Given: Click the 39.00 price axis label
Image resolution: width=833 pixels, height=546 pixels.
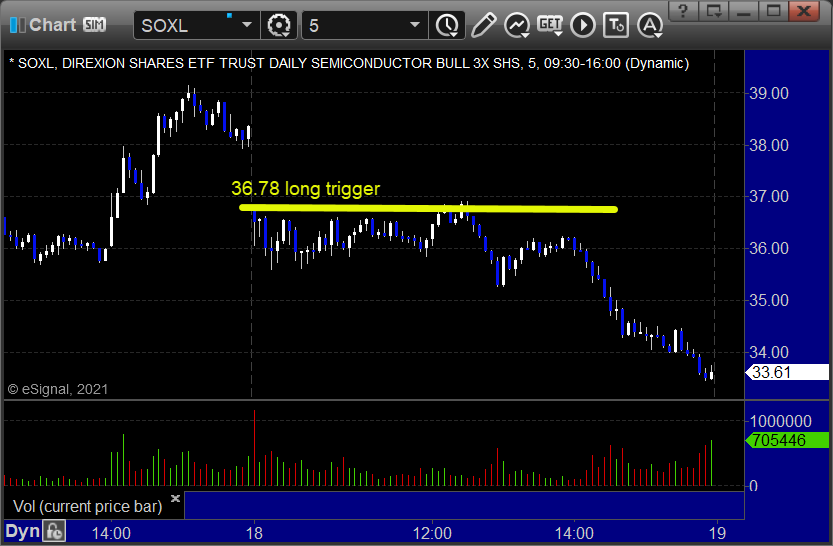Looking at the screenshot, I should (x=769, y=93).
